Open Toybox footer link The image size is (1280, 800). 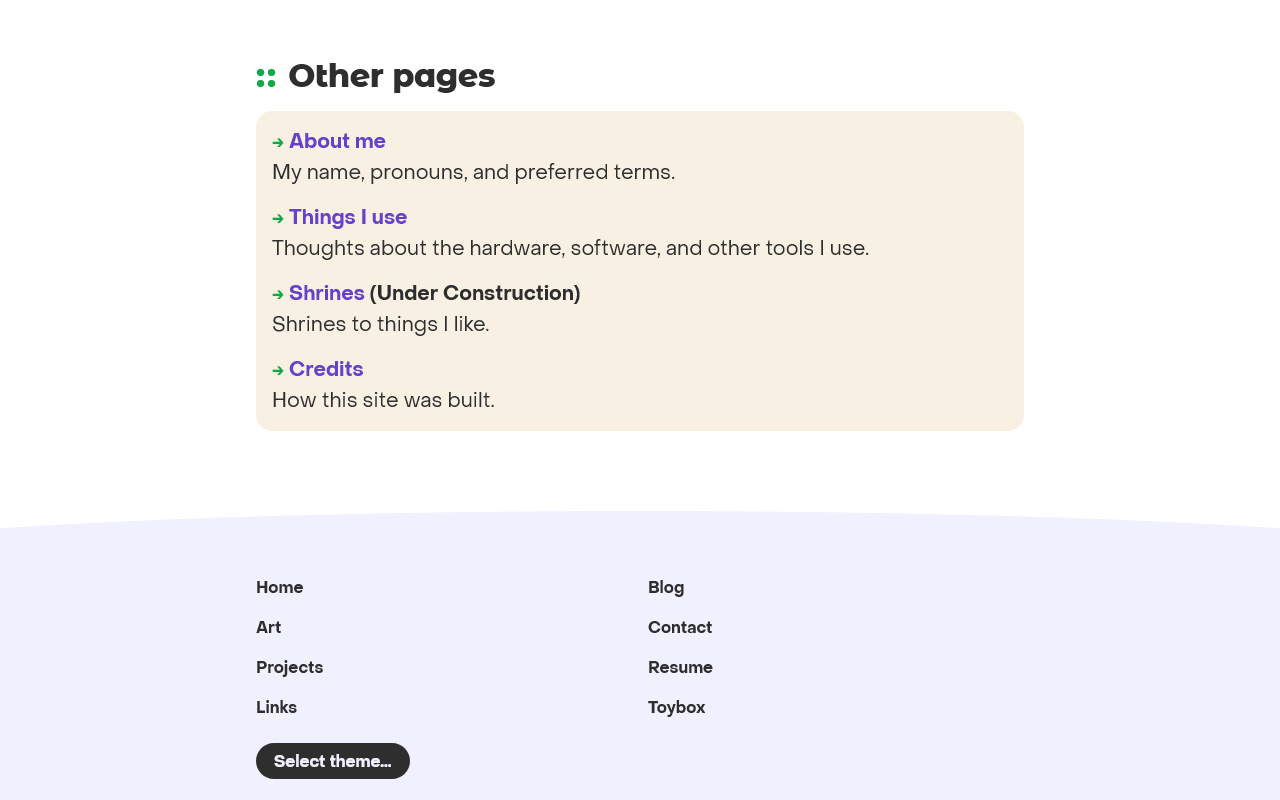pyautogui.click(x=677, y=707)
